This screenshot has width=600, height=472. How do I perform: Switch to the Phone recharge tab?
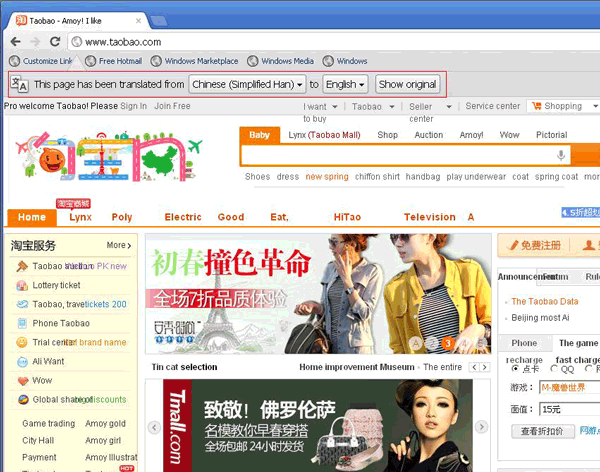(524, 343)
